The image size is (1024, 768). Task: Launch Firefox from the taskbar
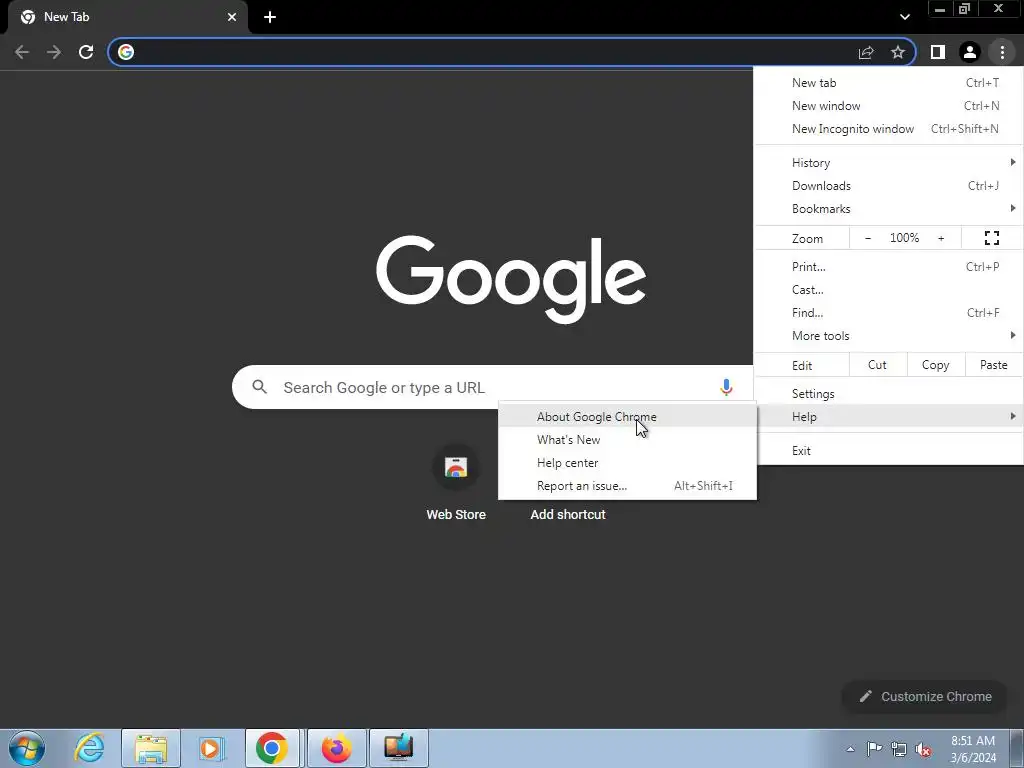click(336, 748)
